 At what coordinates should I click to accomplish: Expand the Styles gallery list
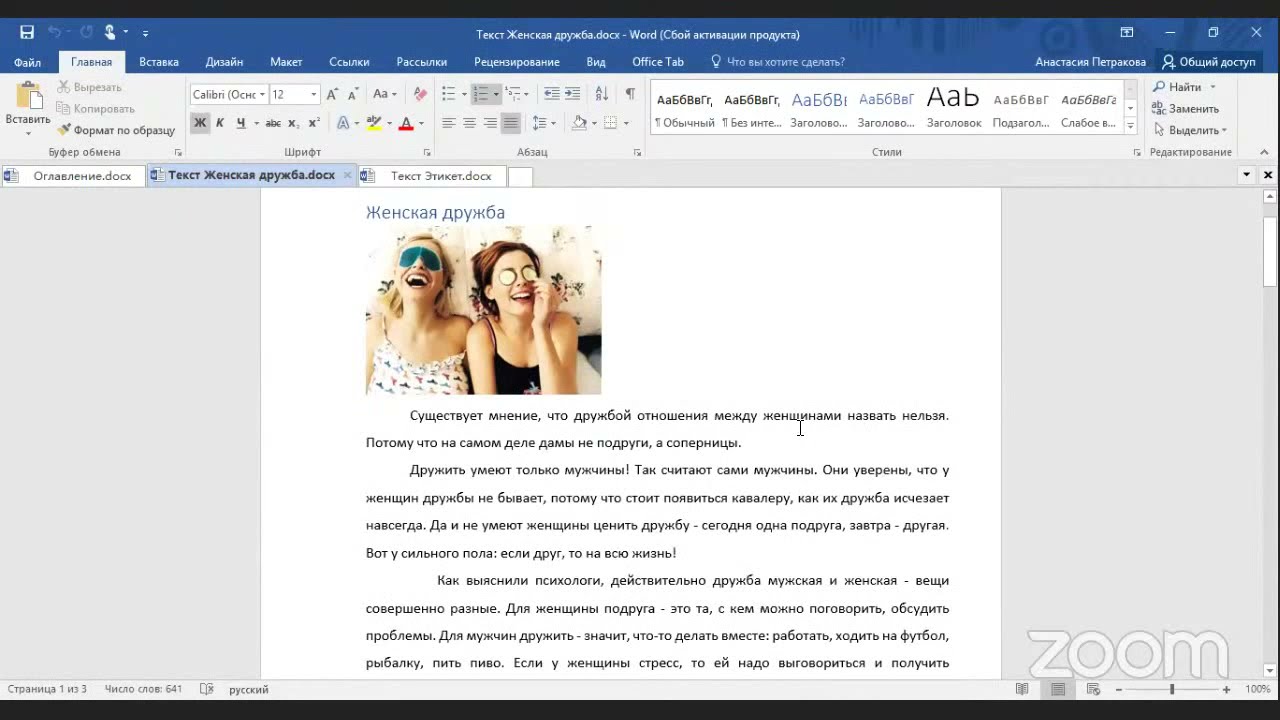(x=1131, y=126)
